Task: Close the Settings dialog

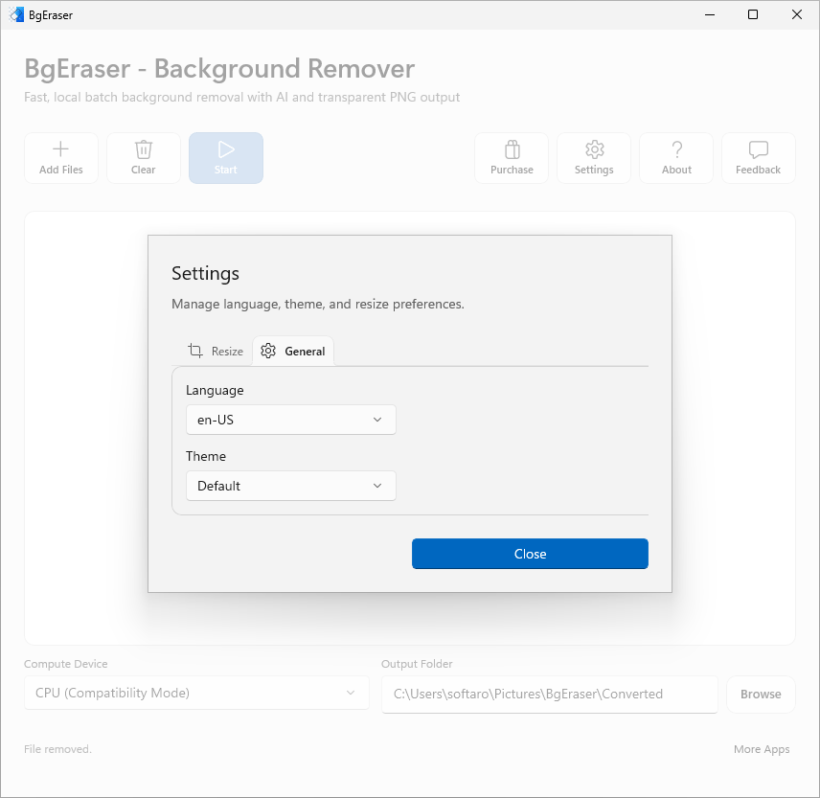Action: 530,554
